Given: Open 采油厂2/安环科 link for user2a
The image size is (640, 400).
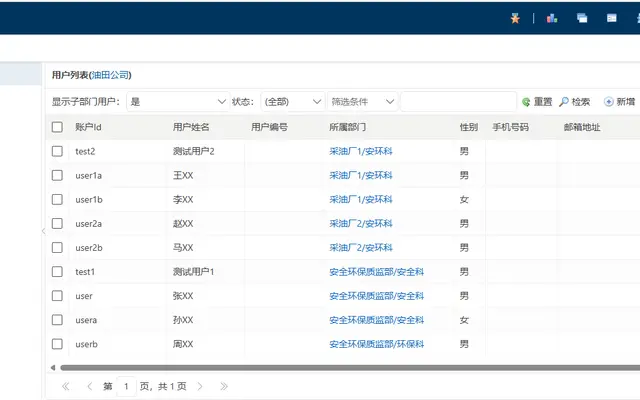Looking at the screenshot, I should 361,224.
